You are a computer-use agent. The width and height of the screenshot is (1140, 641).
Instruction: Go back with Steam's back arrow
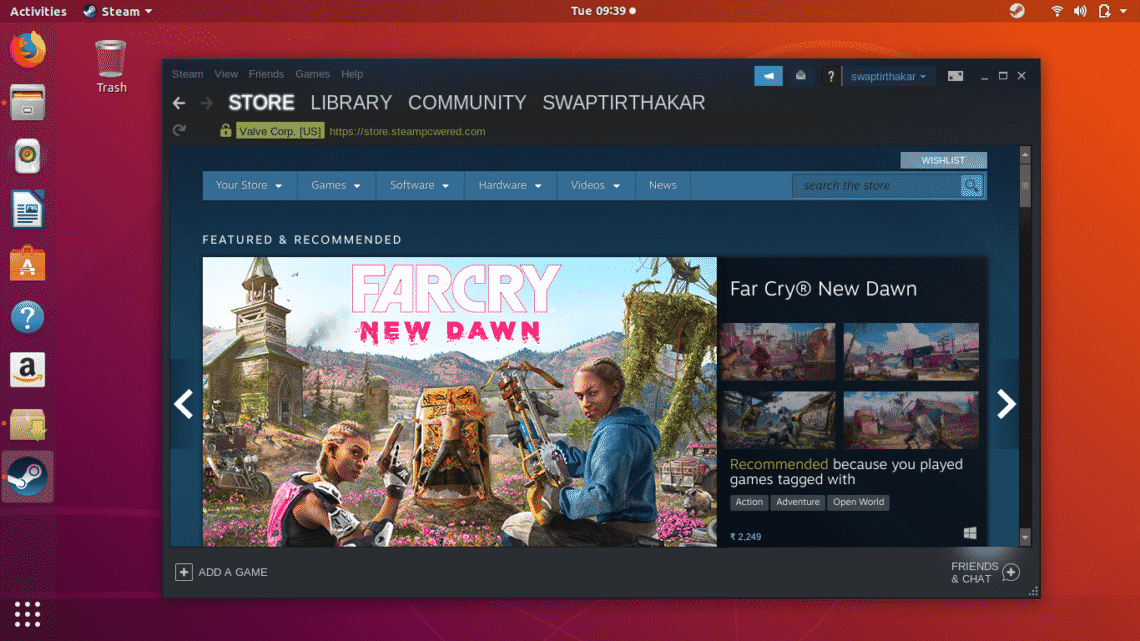point(179,103)
